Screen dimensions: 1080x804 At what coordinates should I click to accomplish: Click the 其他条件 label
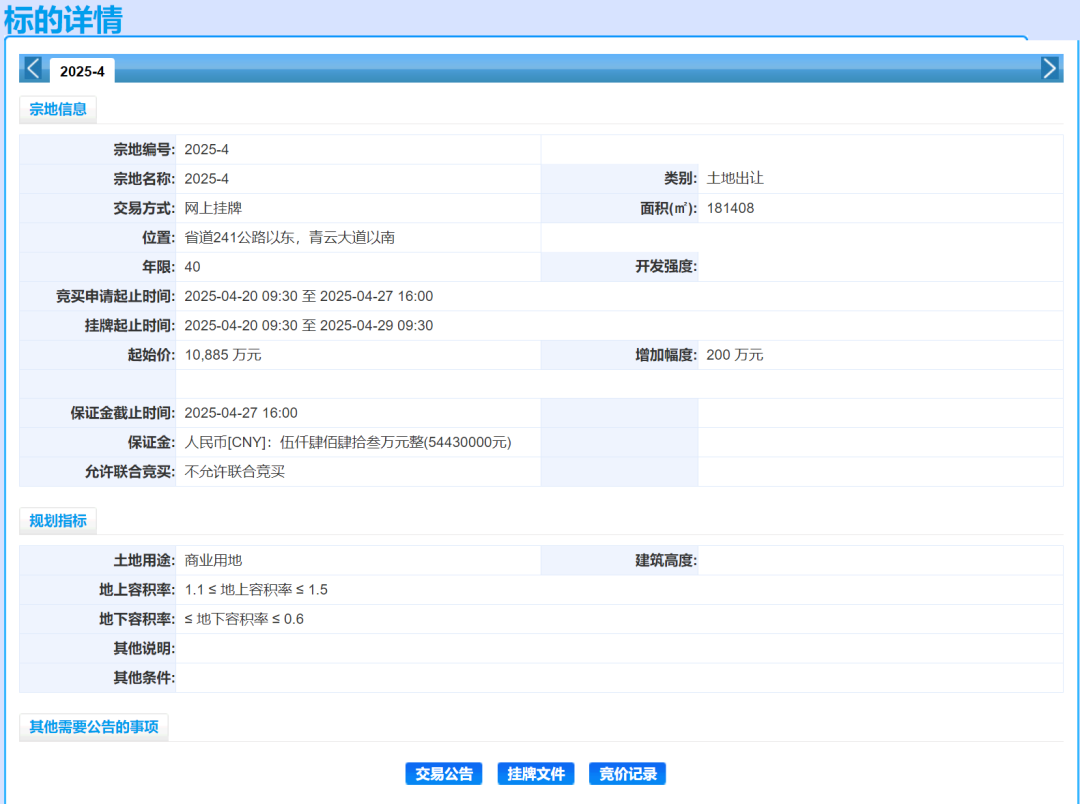coord(144,678)
